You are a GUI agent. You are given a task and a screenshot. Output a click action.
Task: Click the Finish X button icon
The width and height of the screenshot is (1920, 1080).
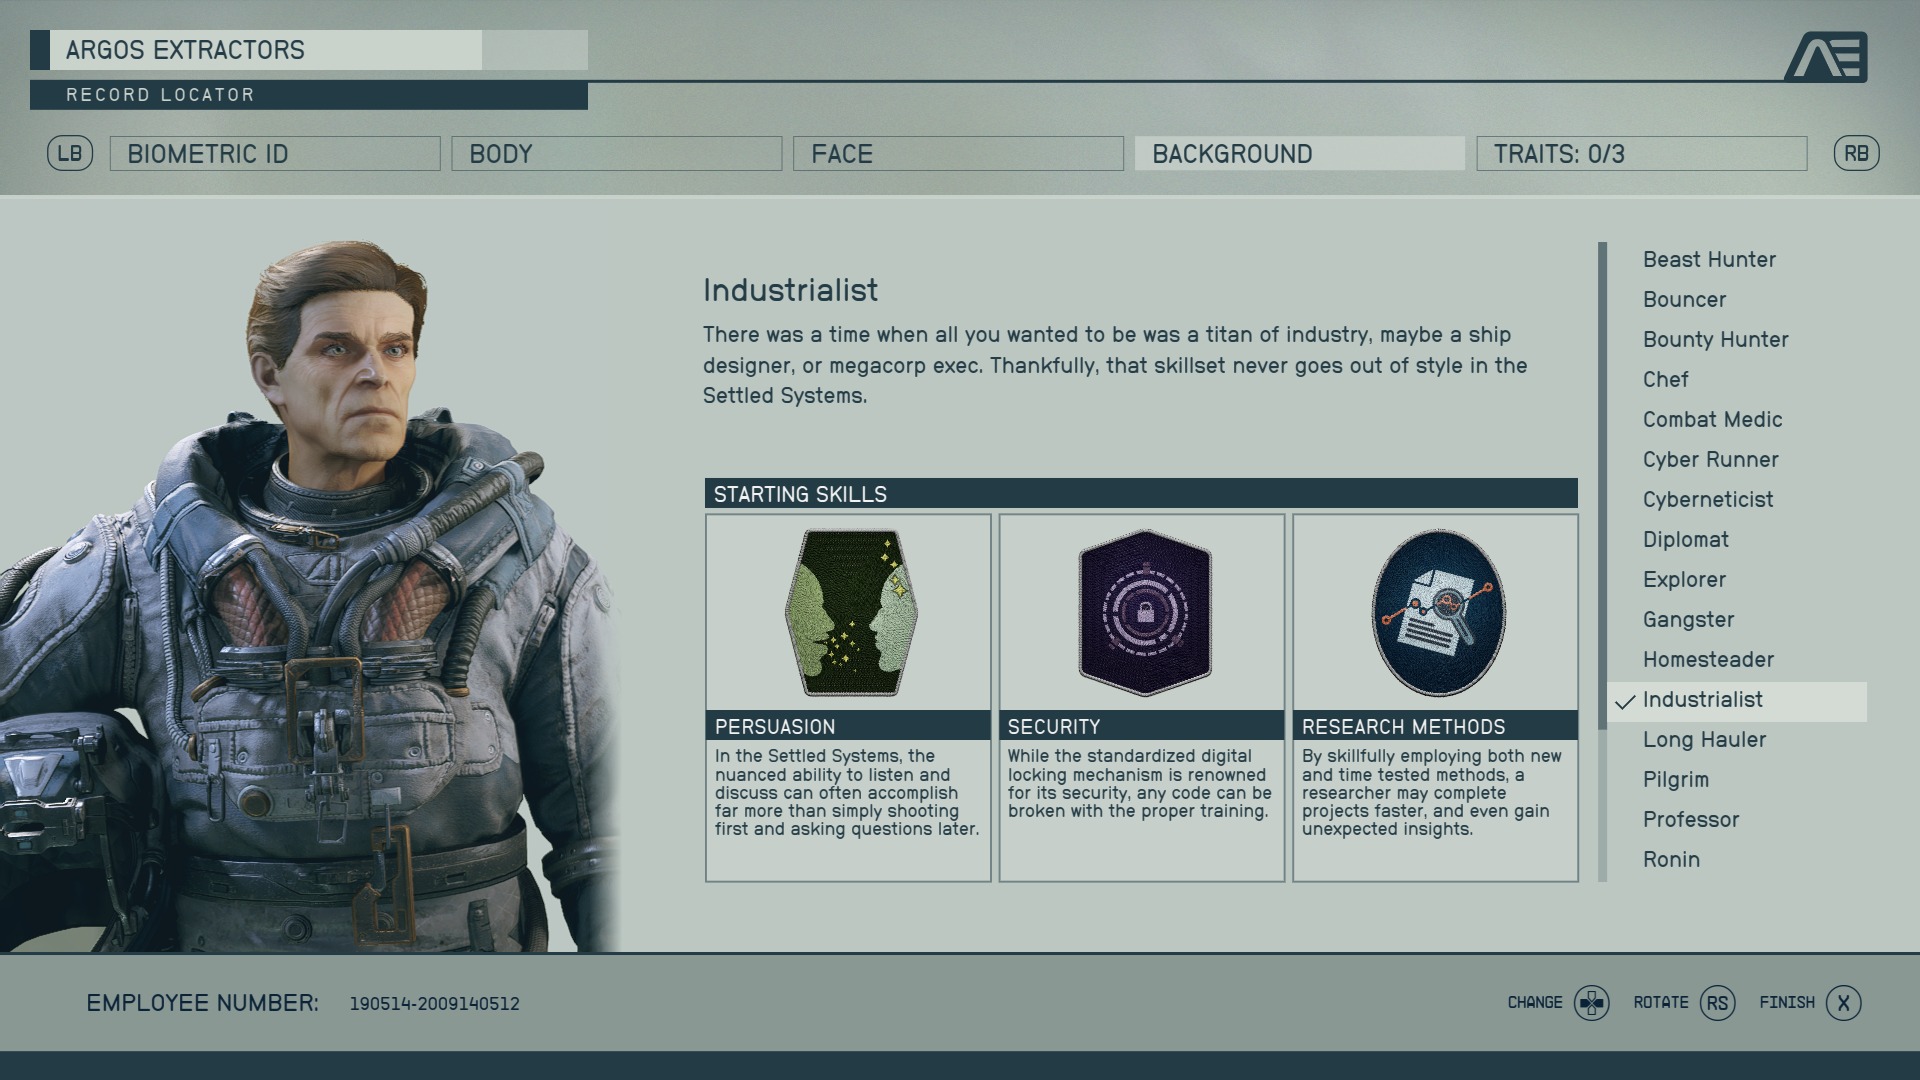click(1843, 1003)
